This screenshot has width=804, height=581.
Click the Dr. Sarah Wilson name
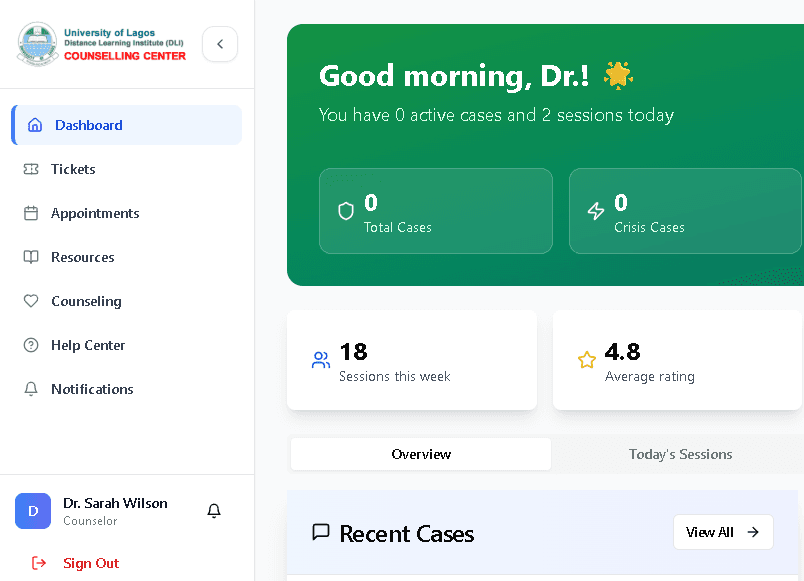click(x=115, y=504)
